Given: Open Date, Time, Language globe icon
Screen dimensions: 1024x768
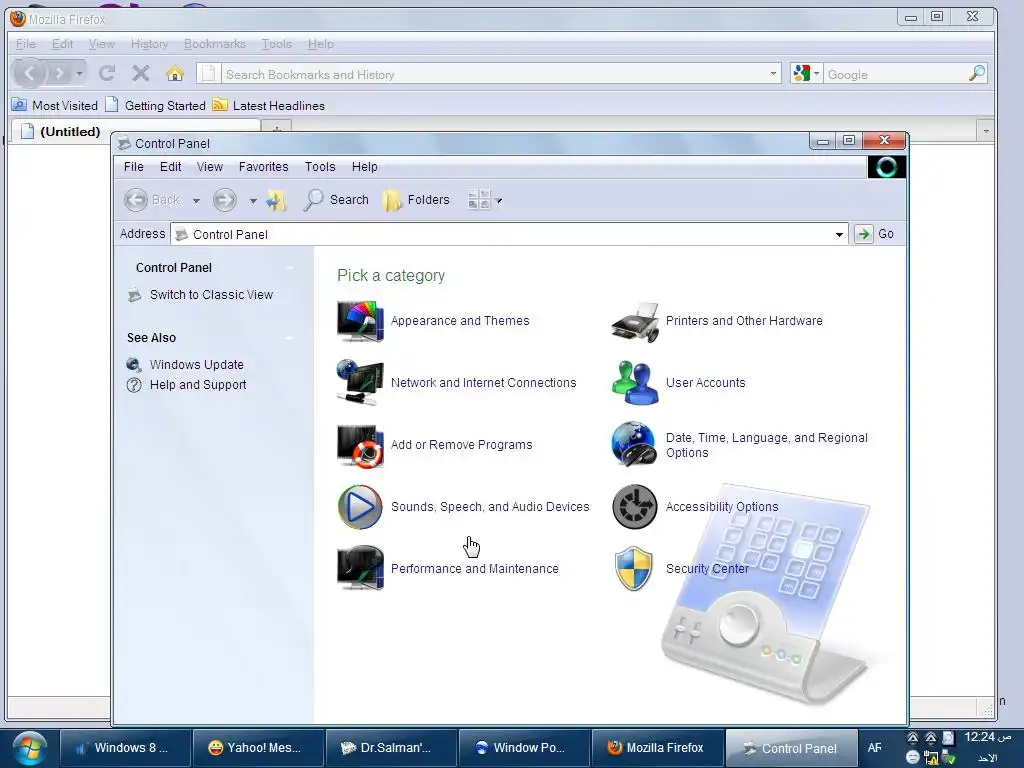Looking at the screenshot, I should [x=635, y=444].
